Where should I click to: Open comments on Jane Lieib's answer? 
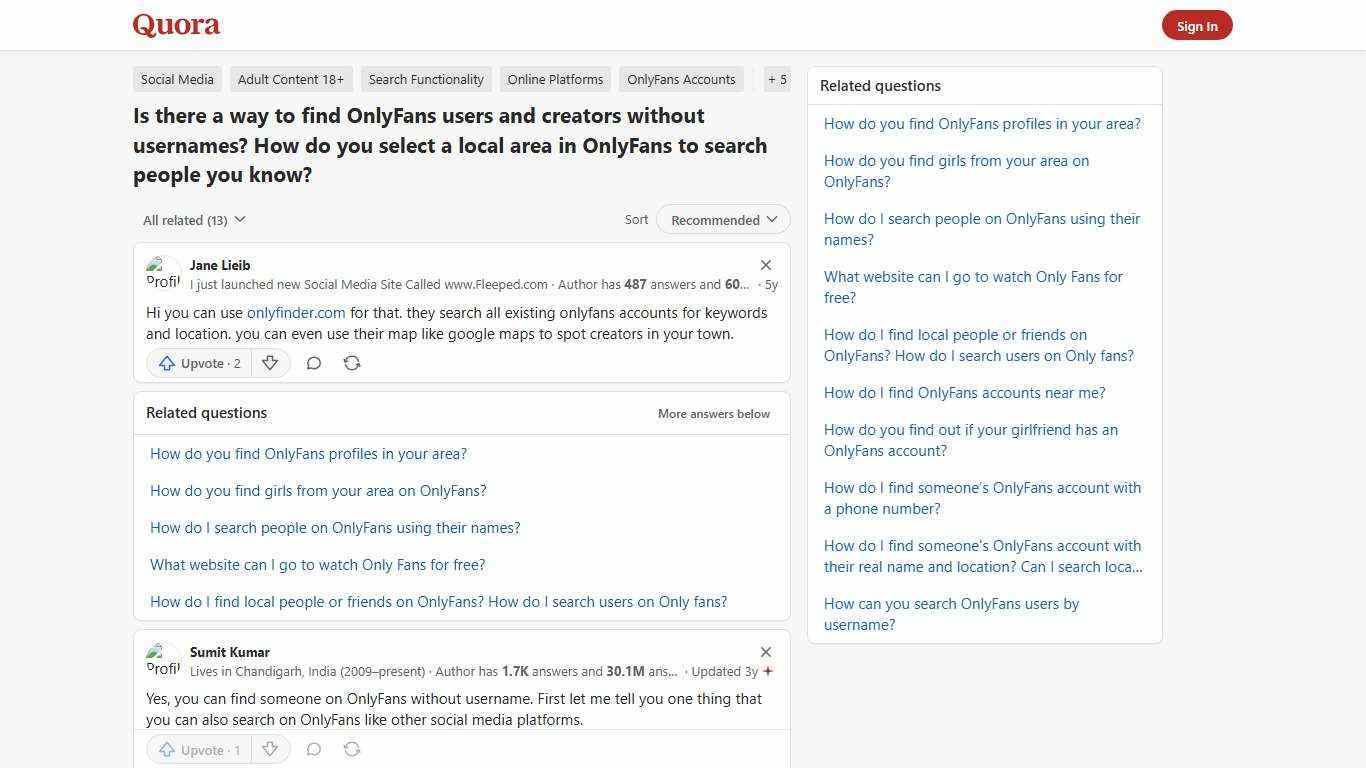click(314, 363)
